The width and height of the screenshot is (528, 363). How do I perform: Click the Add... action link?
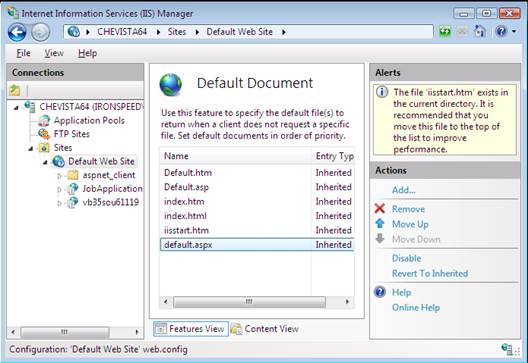pos(403,190)
